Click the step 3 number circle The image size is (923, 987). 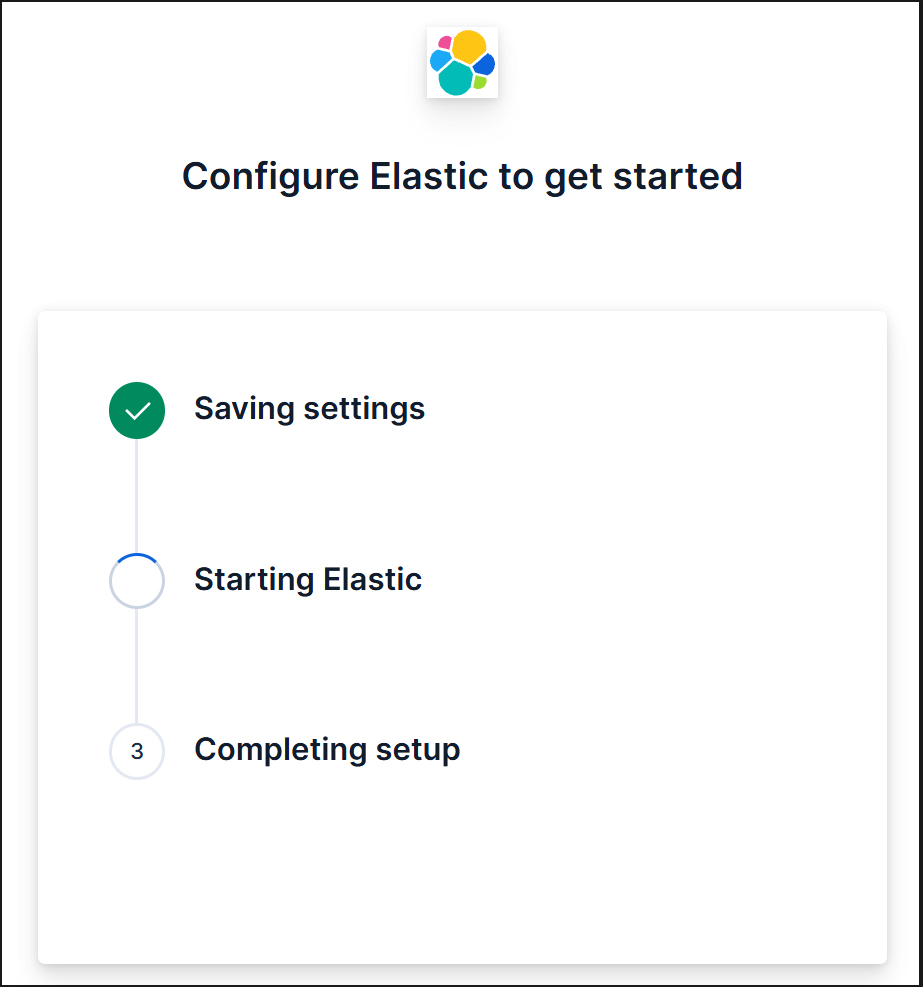point(137,751)
